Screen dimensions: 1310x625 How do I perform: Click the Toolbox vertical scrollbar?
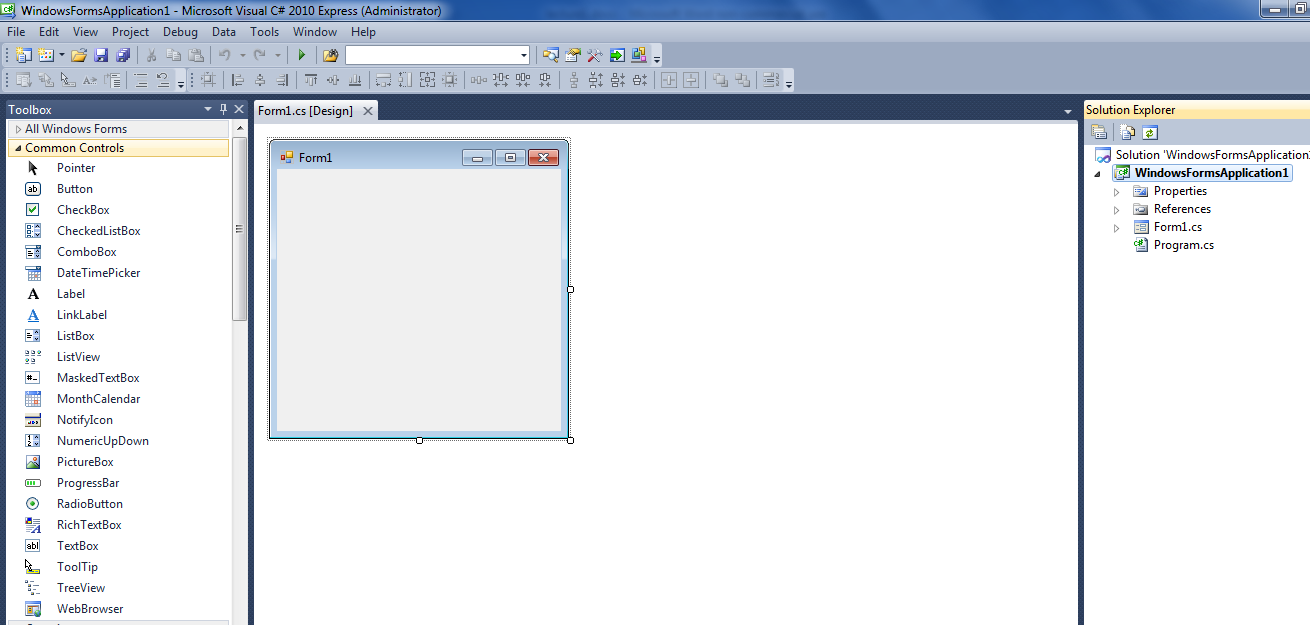[x=239, y=229]
